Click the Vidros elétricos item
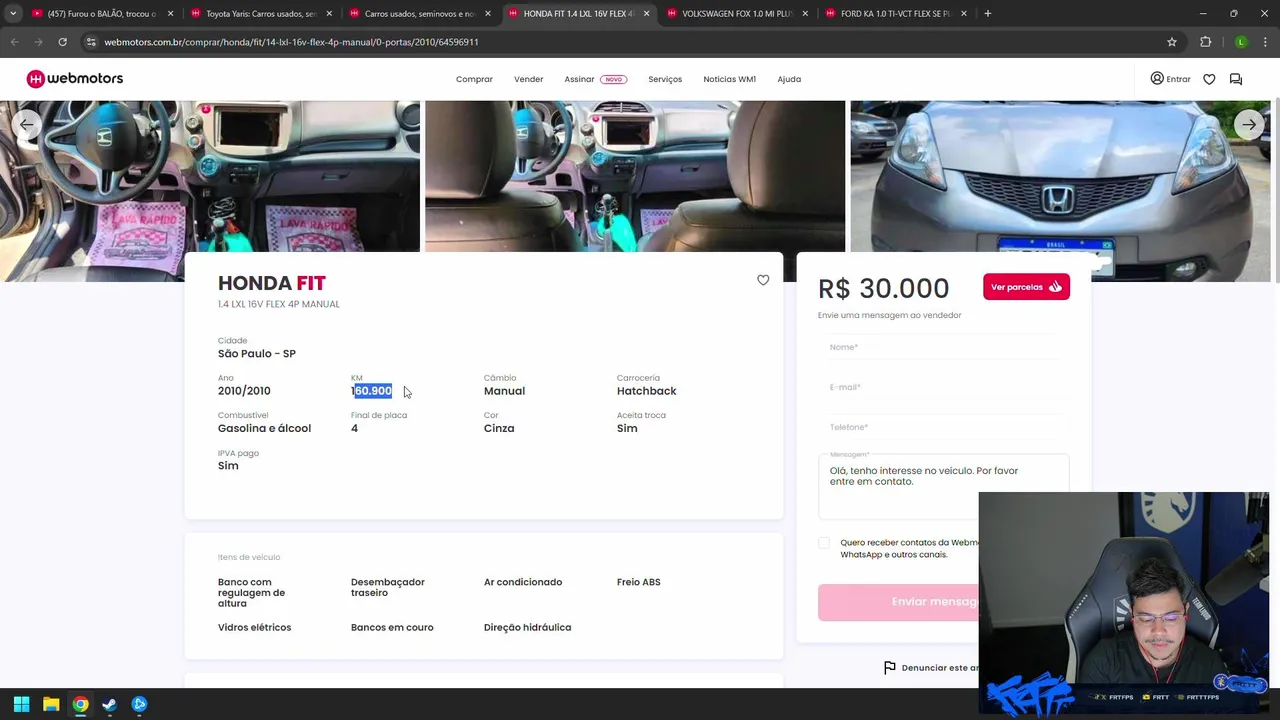The width and height of the screenshot is (1280, 720). click(254, 628)
